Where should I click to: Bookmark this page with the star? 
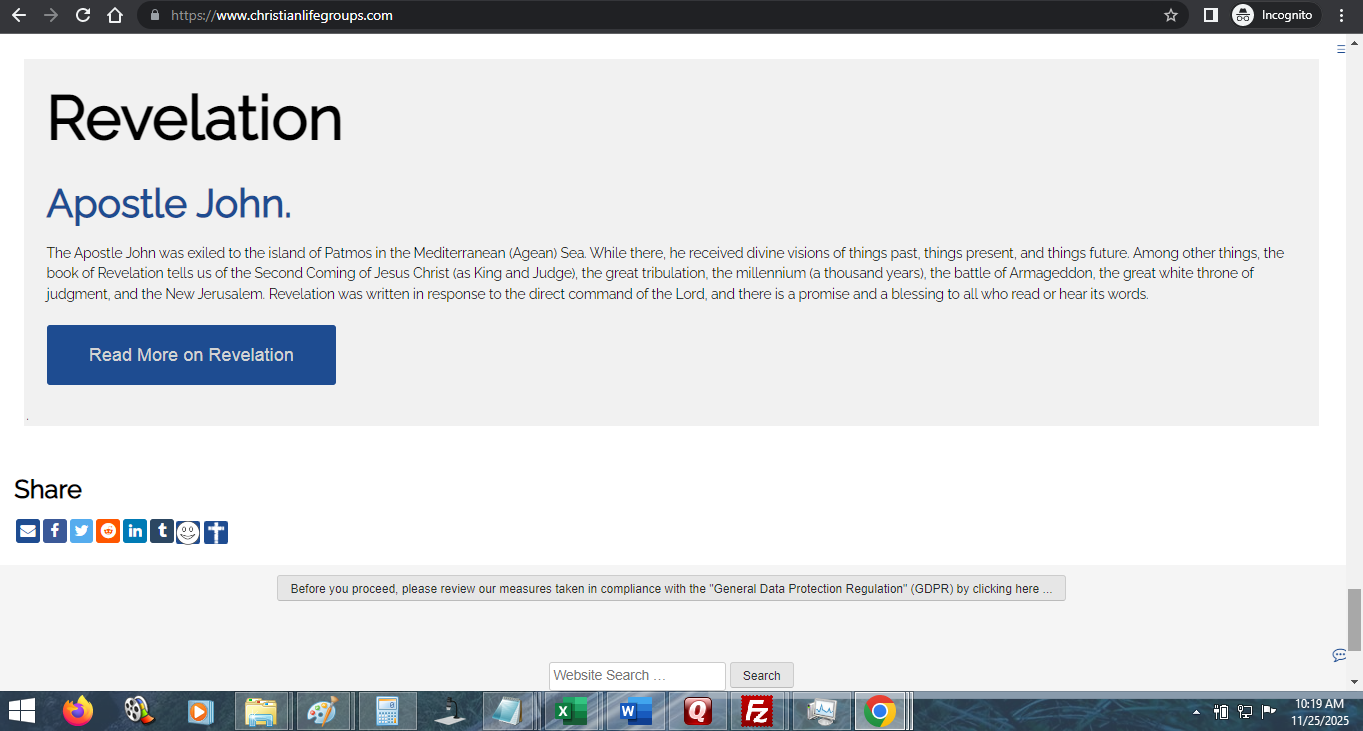point(1171,15)
